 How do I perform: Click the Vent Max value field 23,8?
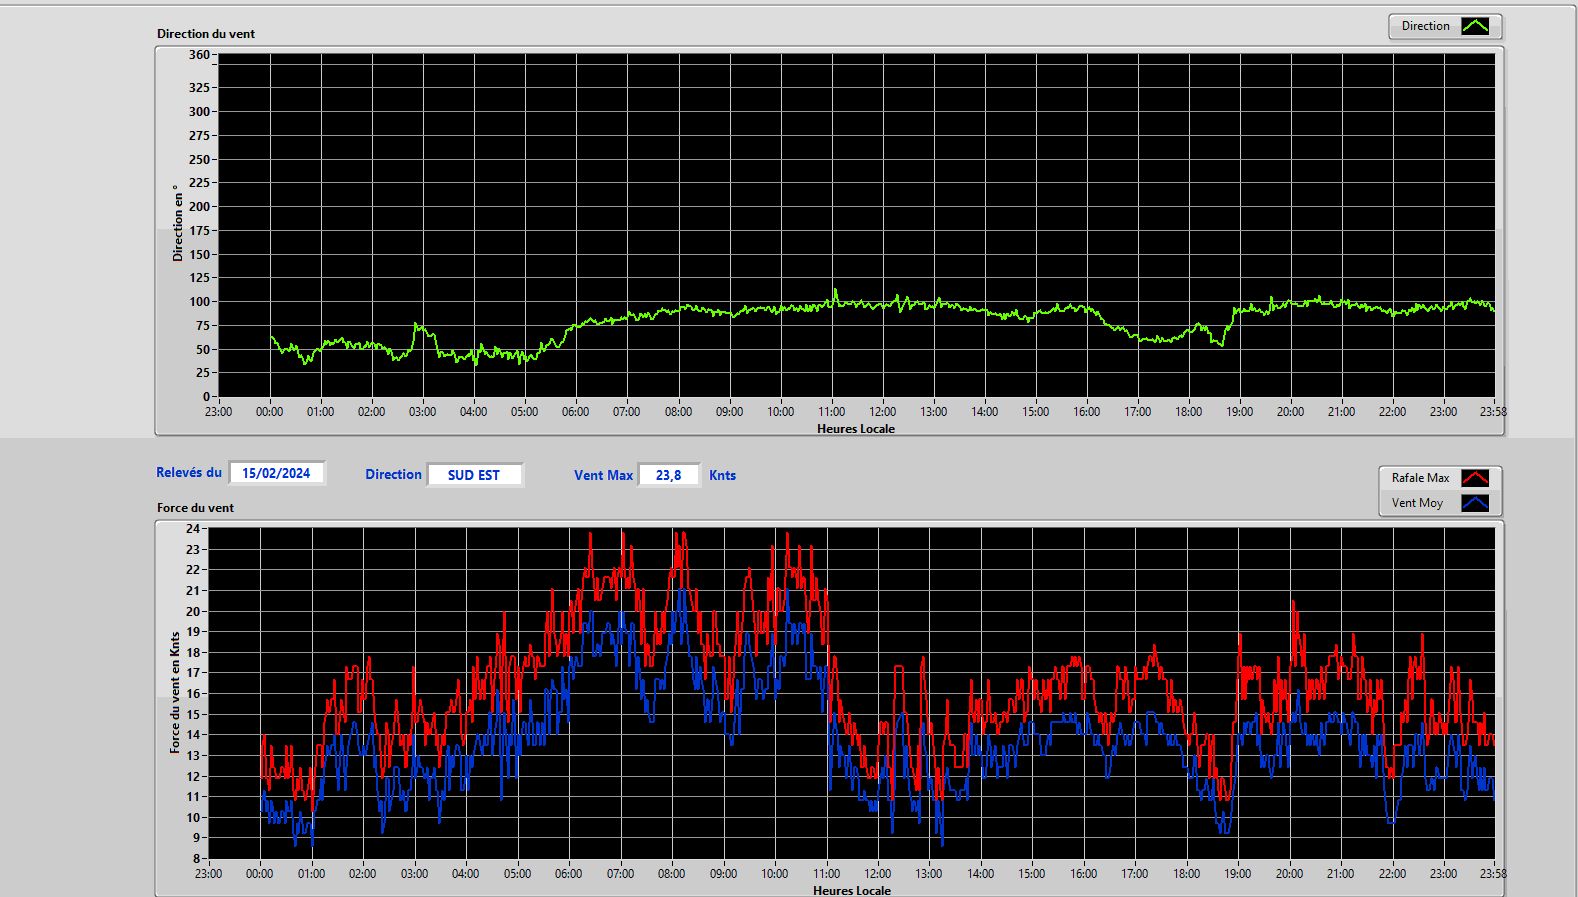pyautogui.click(x=668, y=475)
